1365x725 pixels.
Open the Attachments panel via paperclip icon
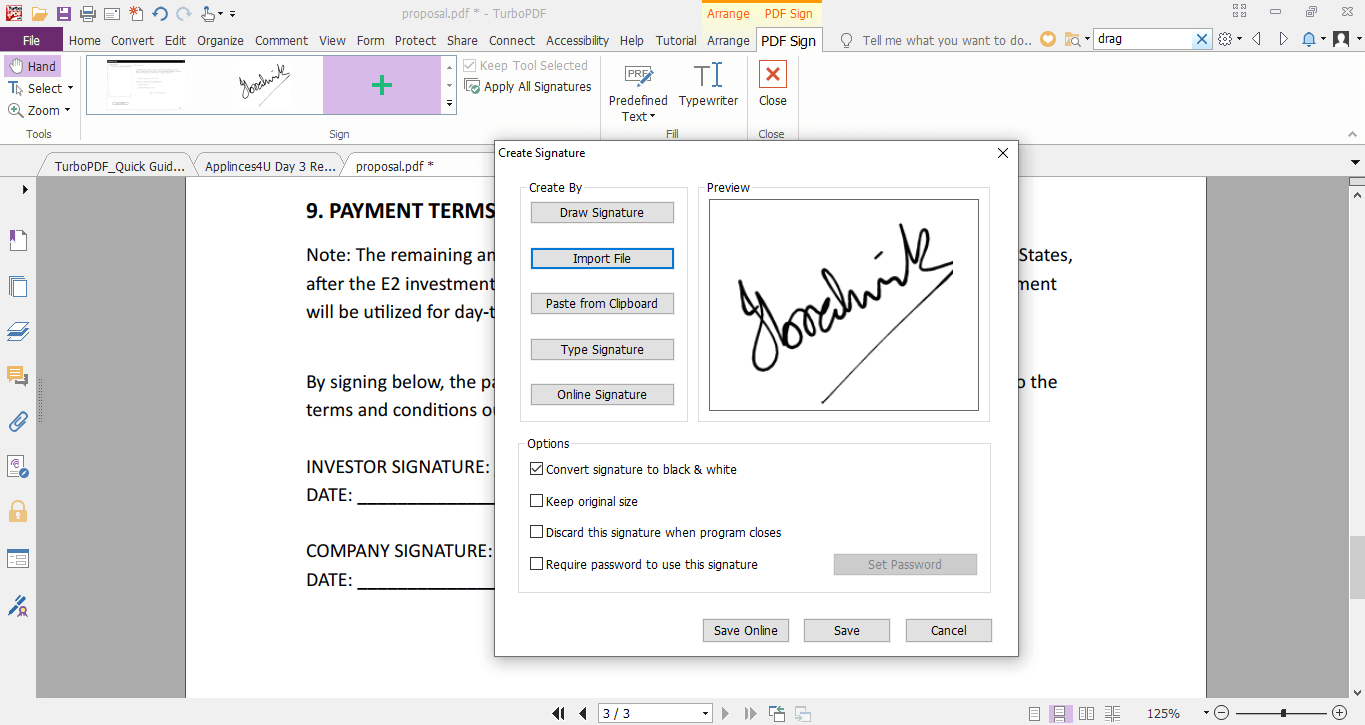click(x=17, y=421)
